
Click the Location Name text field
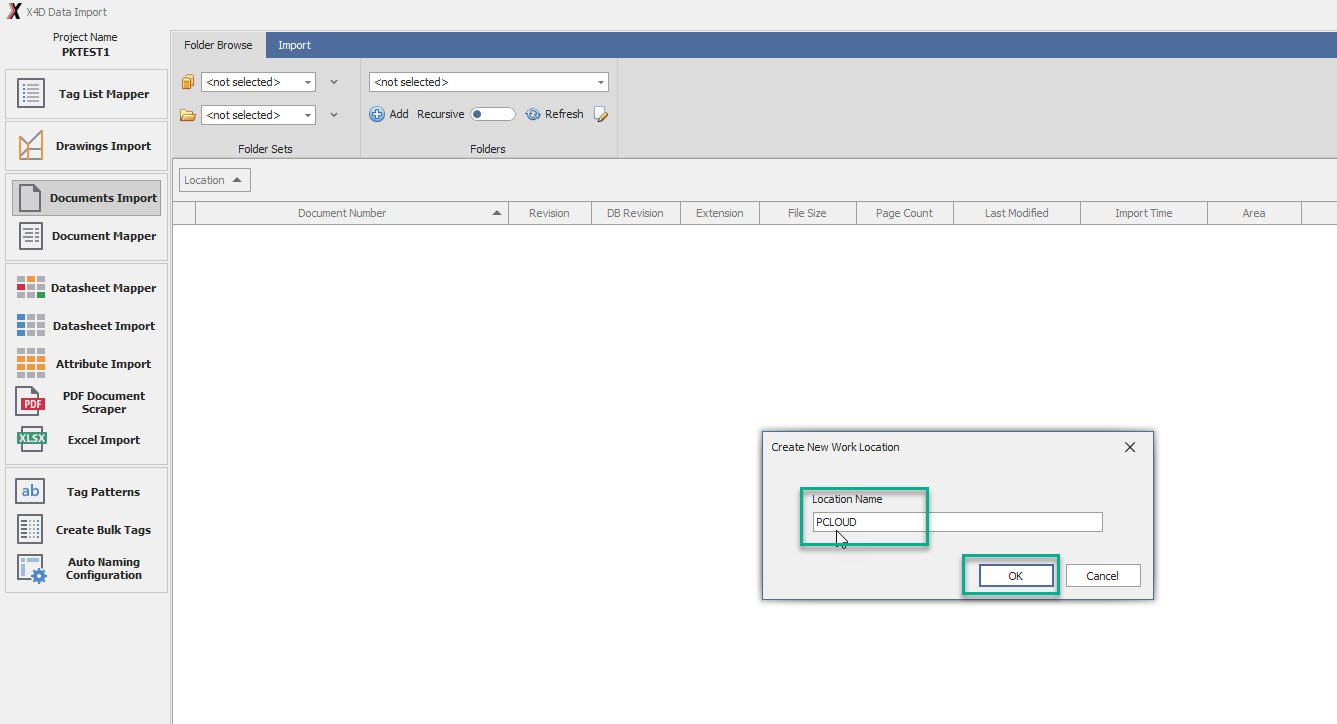click(x=956, y=522)
